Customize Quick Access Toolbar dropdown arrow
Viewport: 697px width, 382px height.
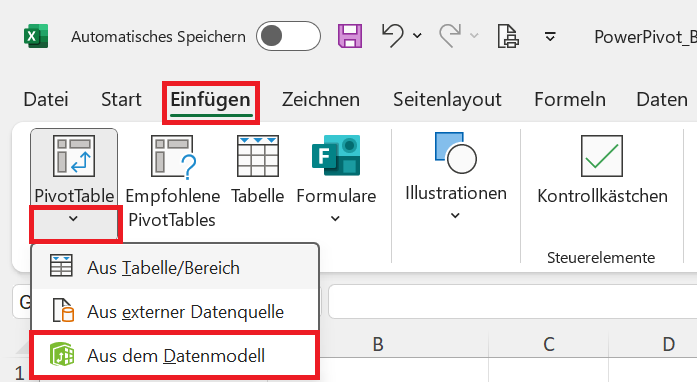click(x=550, y=36)
